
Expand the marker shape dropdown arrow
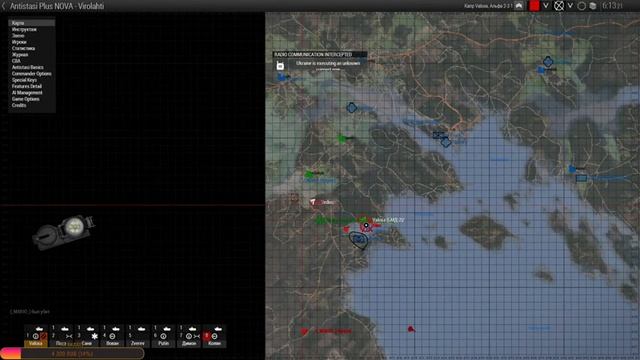tap(570, 6)
